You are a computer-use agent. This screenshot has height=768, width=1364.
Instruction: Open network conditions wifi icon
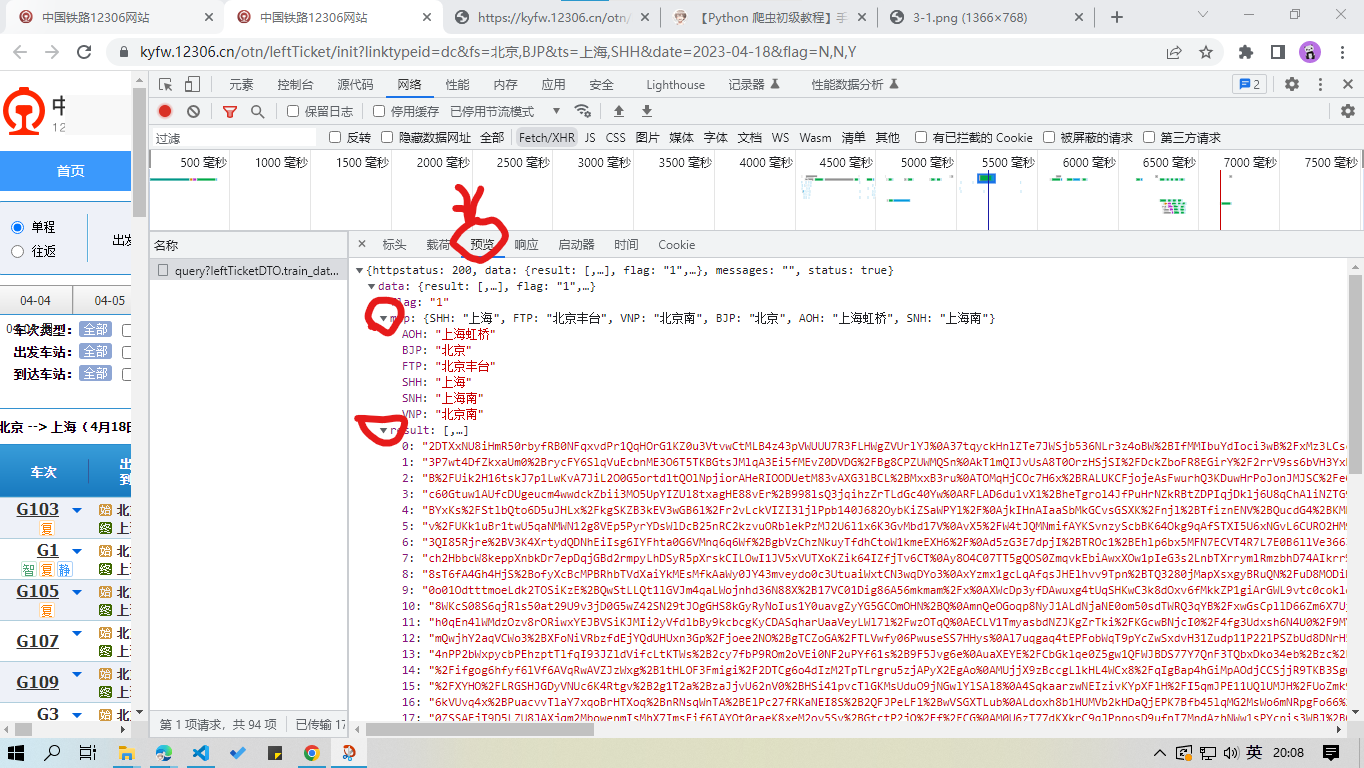tap(583, 111)
